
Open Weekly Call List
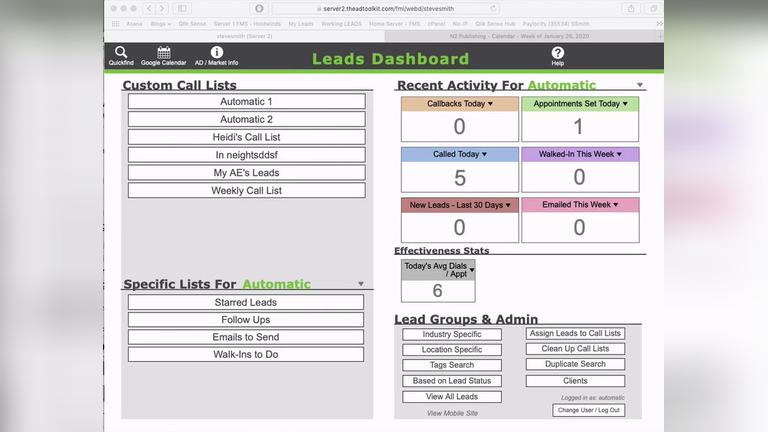(x=246, y=191)
